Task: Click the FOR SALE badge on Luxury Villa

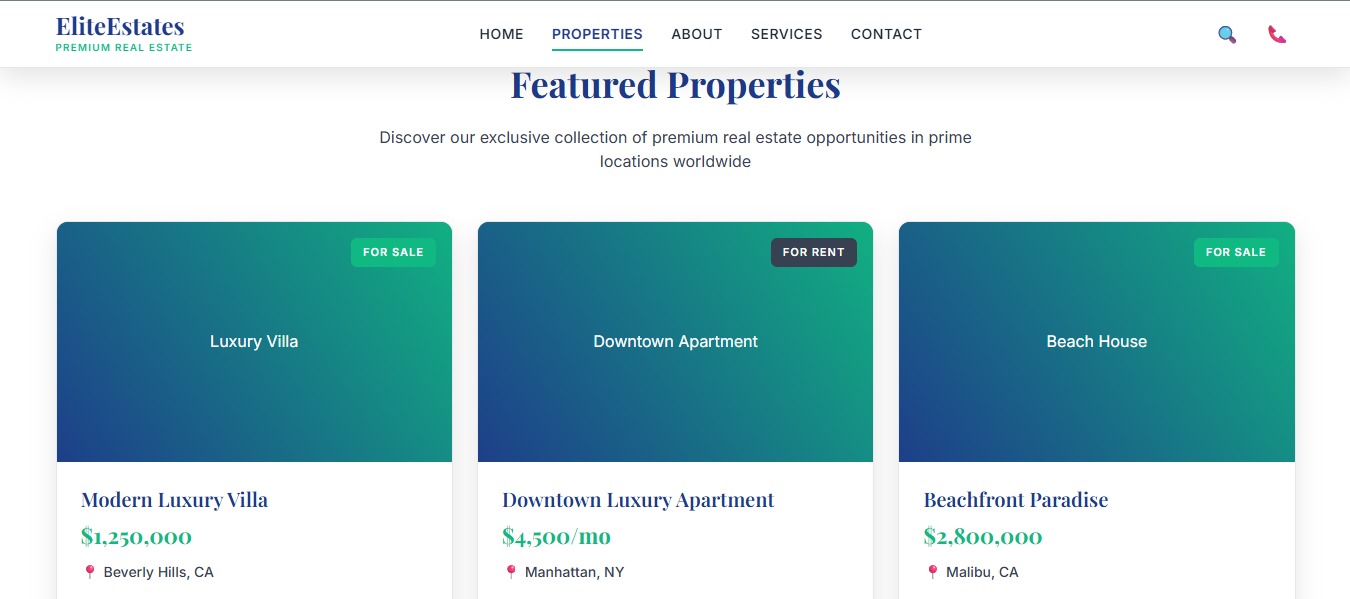Action: [393, 252]
